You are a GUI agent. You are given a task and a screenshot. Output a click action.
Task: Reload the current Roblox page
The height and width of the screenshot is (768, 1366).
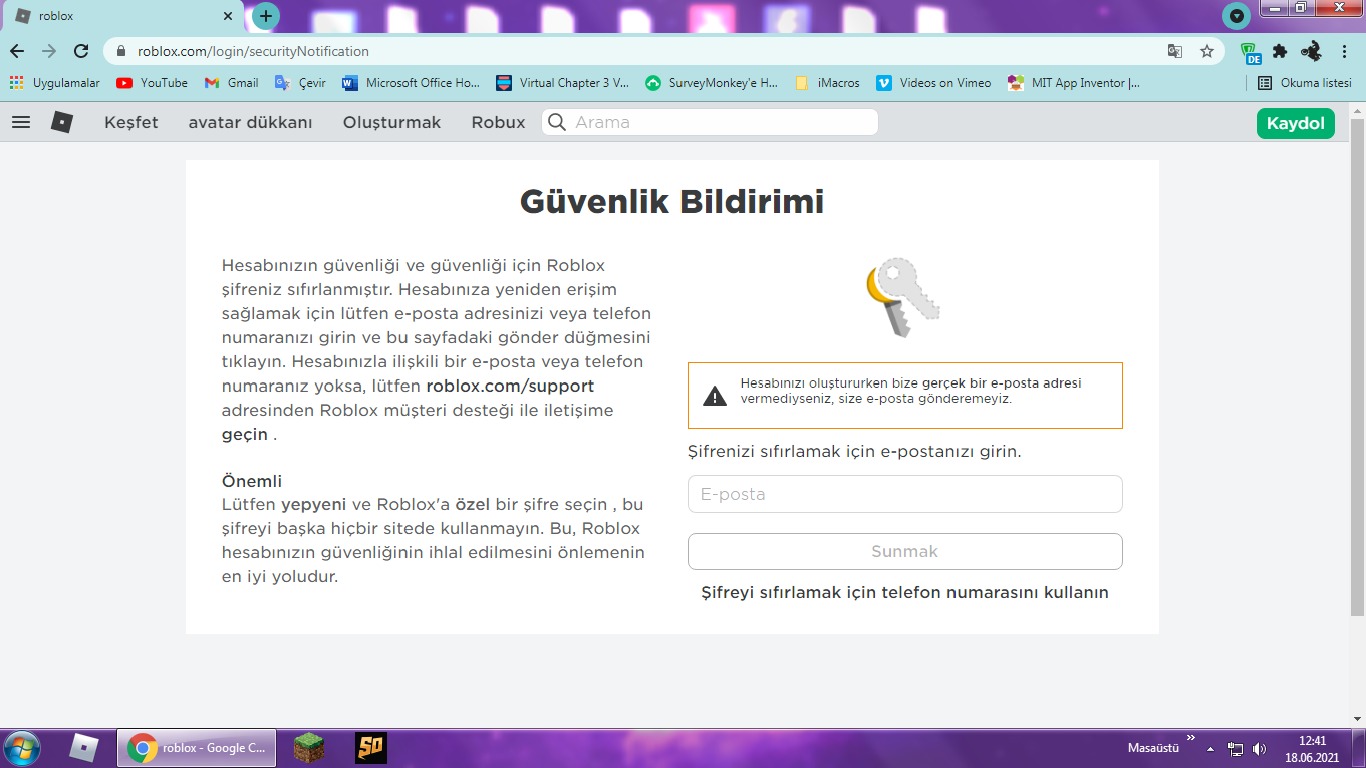click(x=81, y=51)
